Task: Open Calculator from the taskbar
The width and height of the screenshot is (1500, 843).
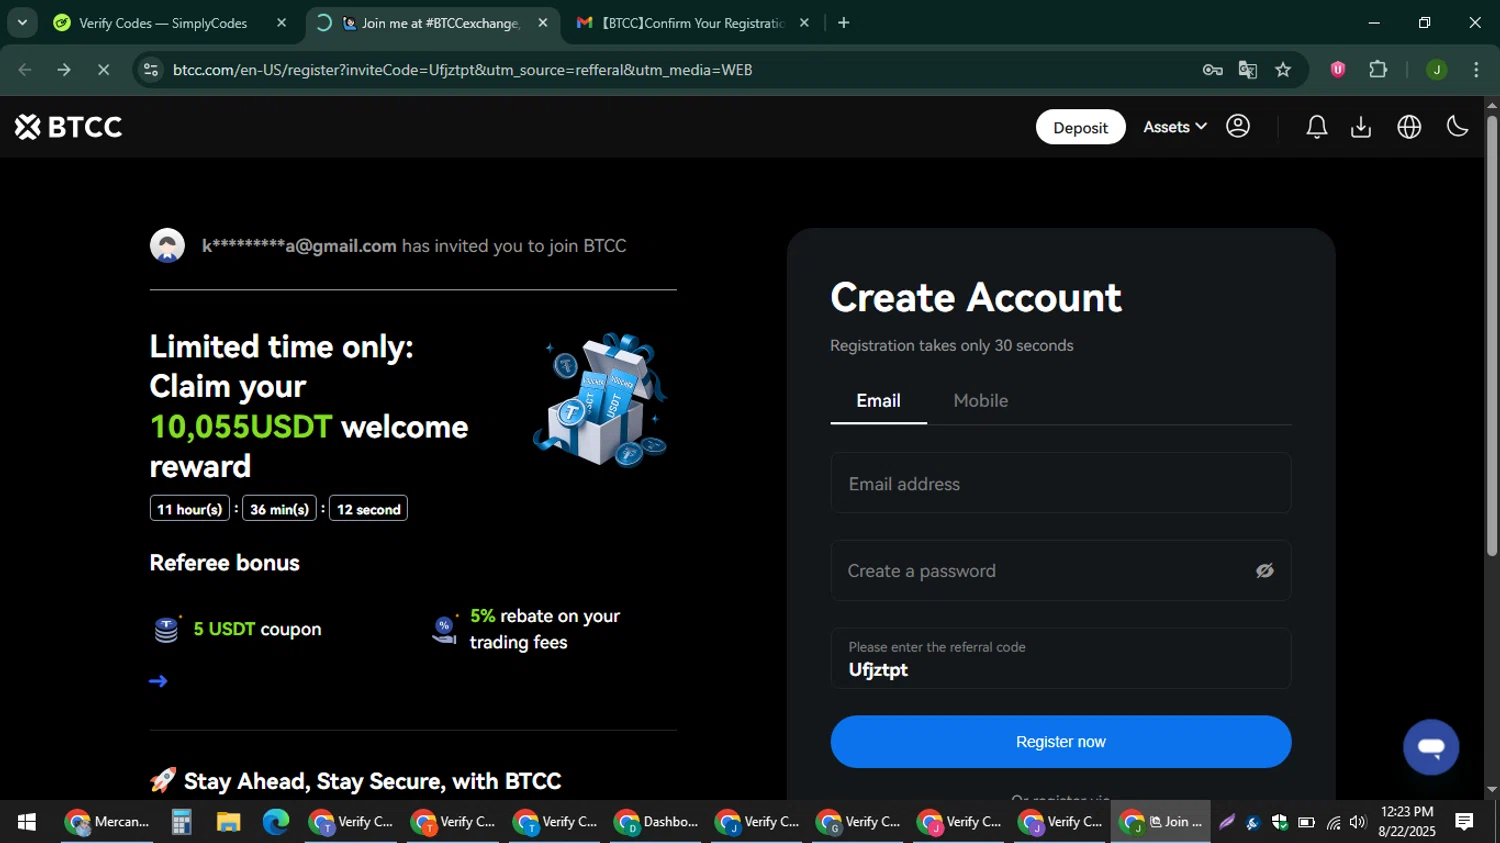Action: [180, 822]
